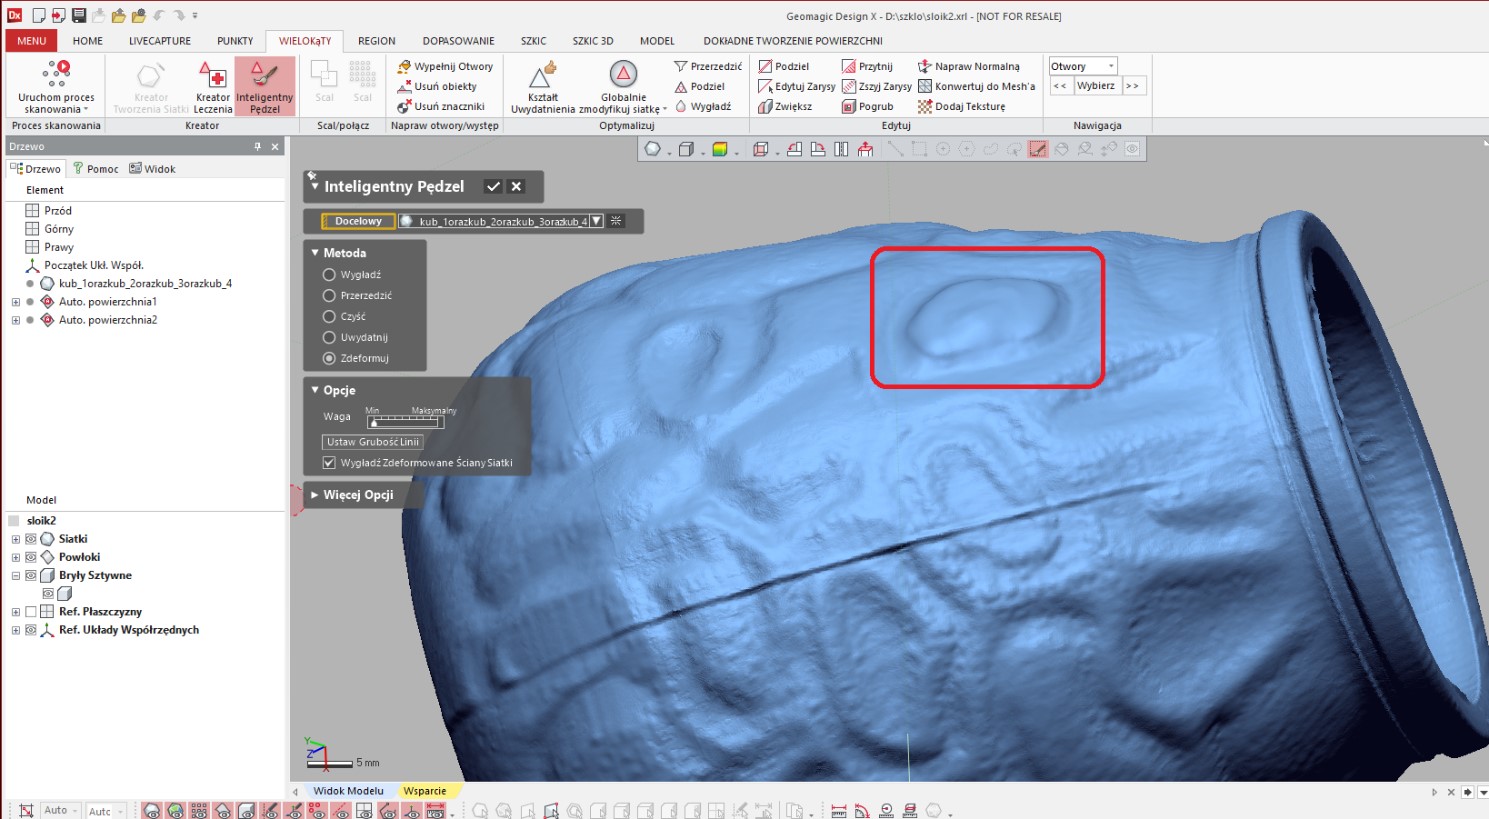Click the Waga slider track

click(404, 422)
